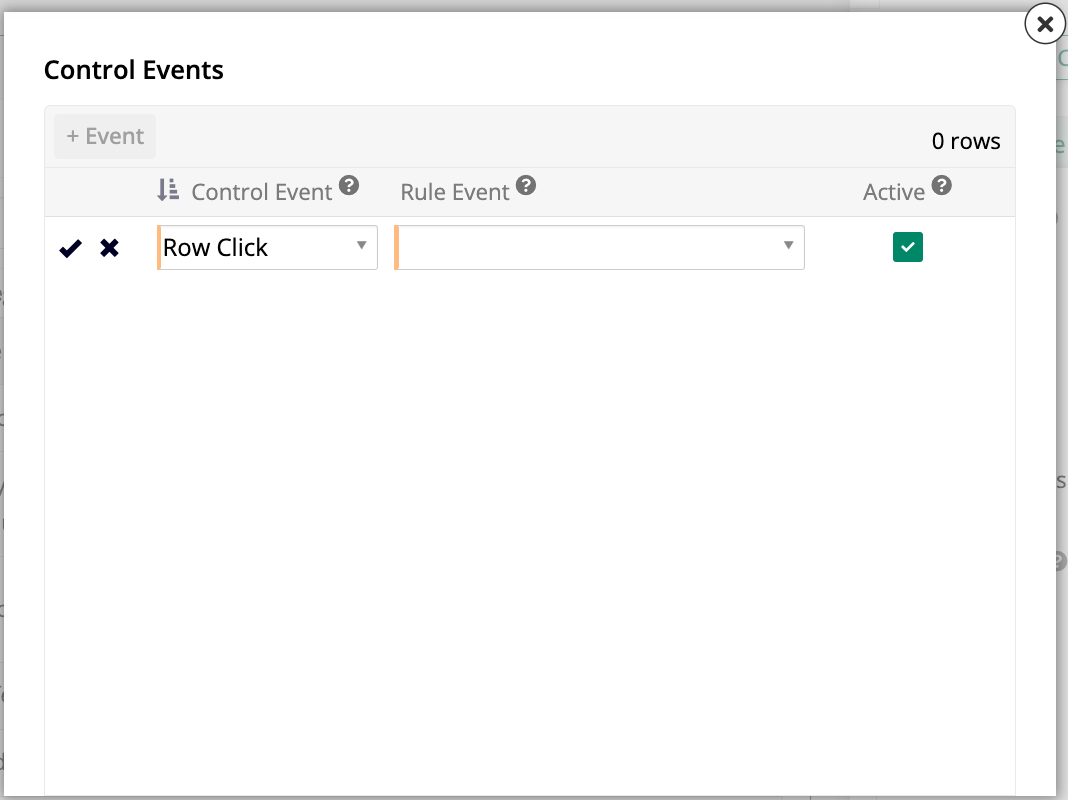Click the Control Event column header
Image resolution: width=1068 pixels, height=800 pixels.
pos(262,192)
